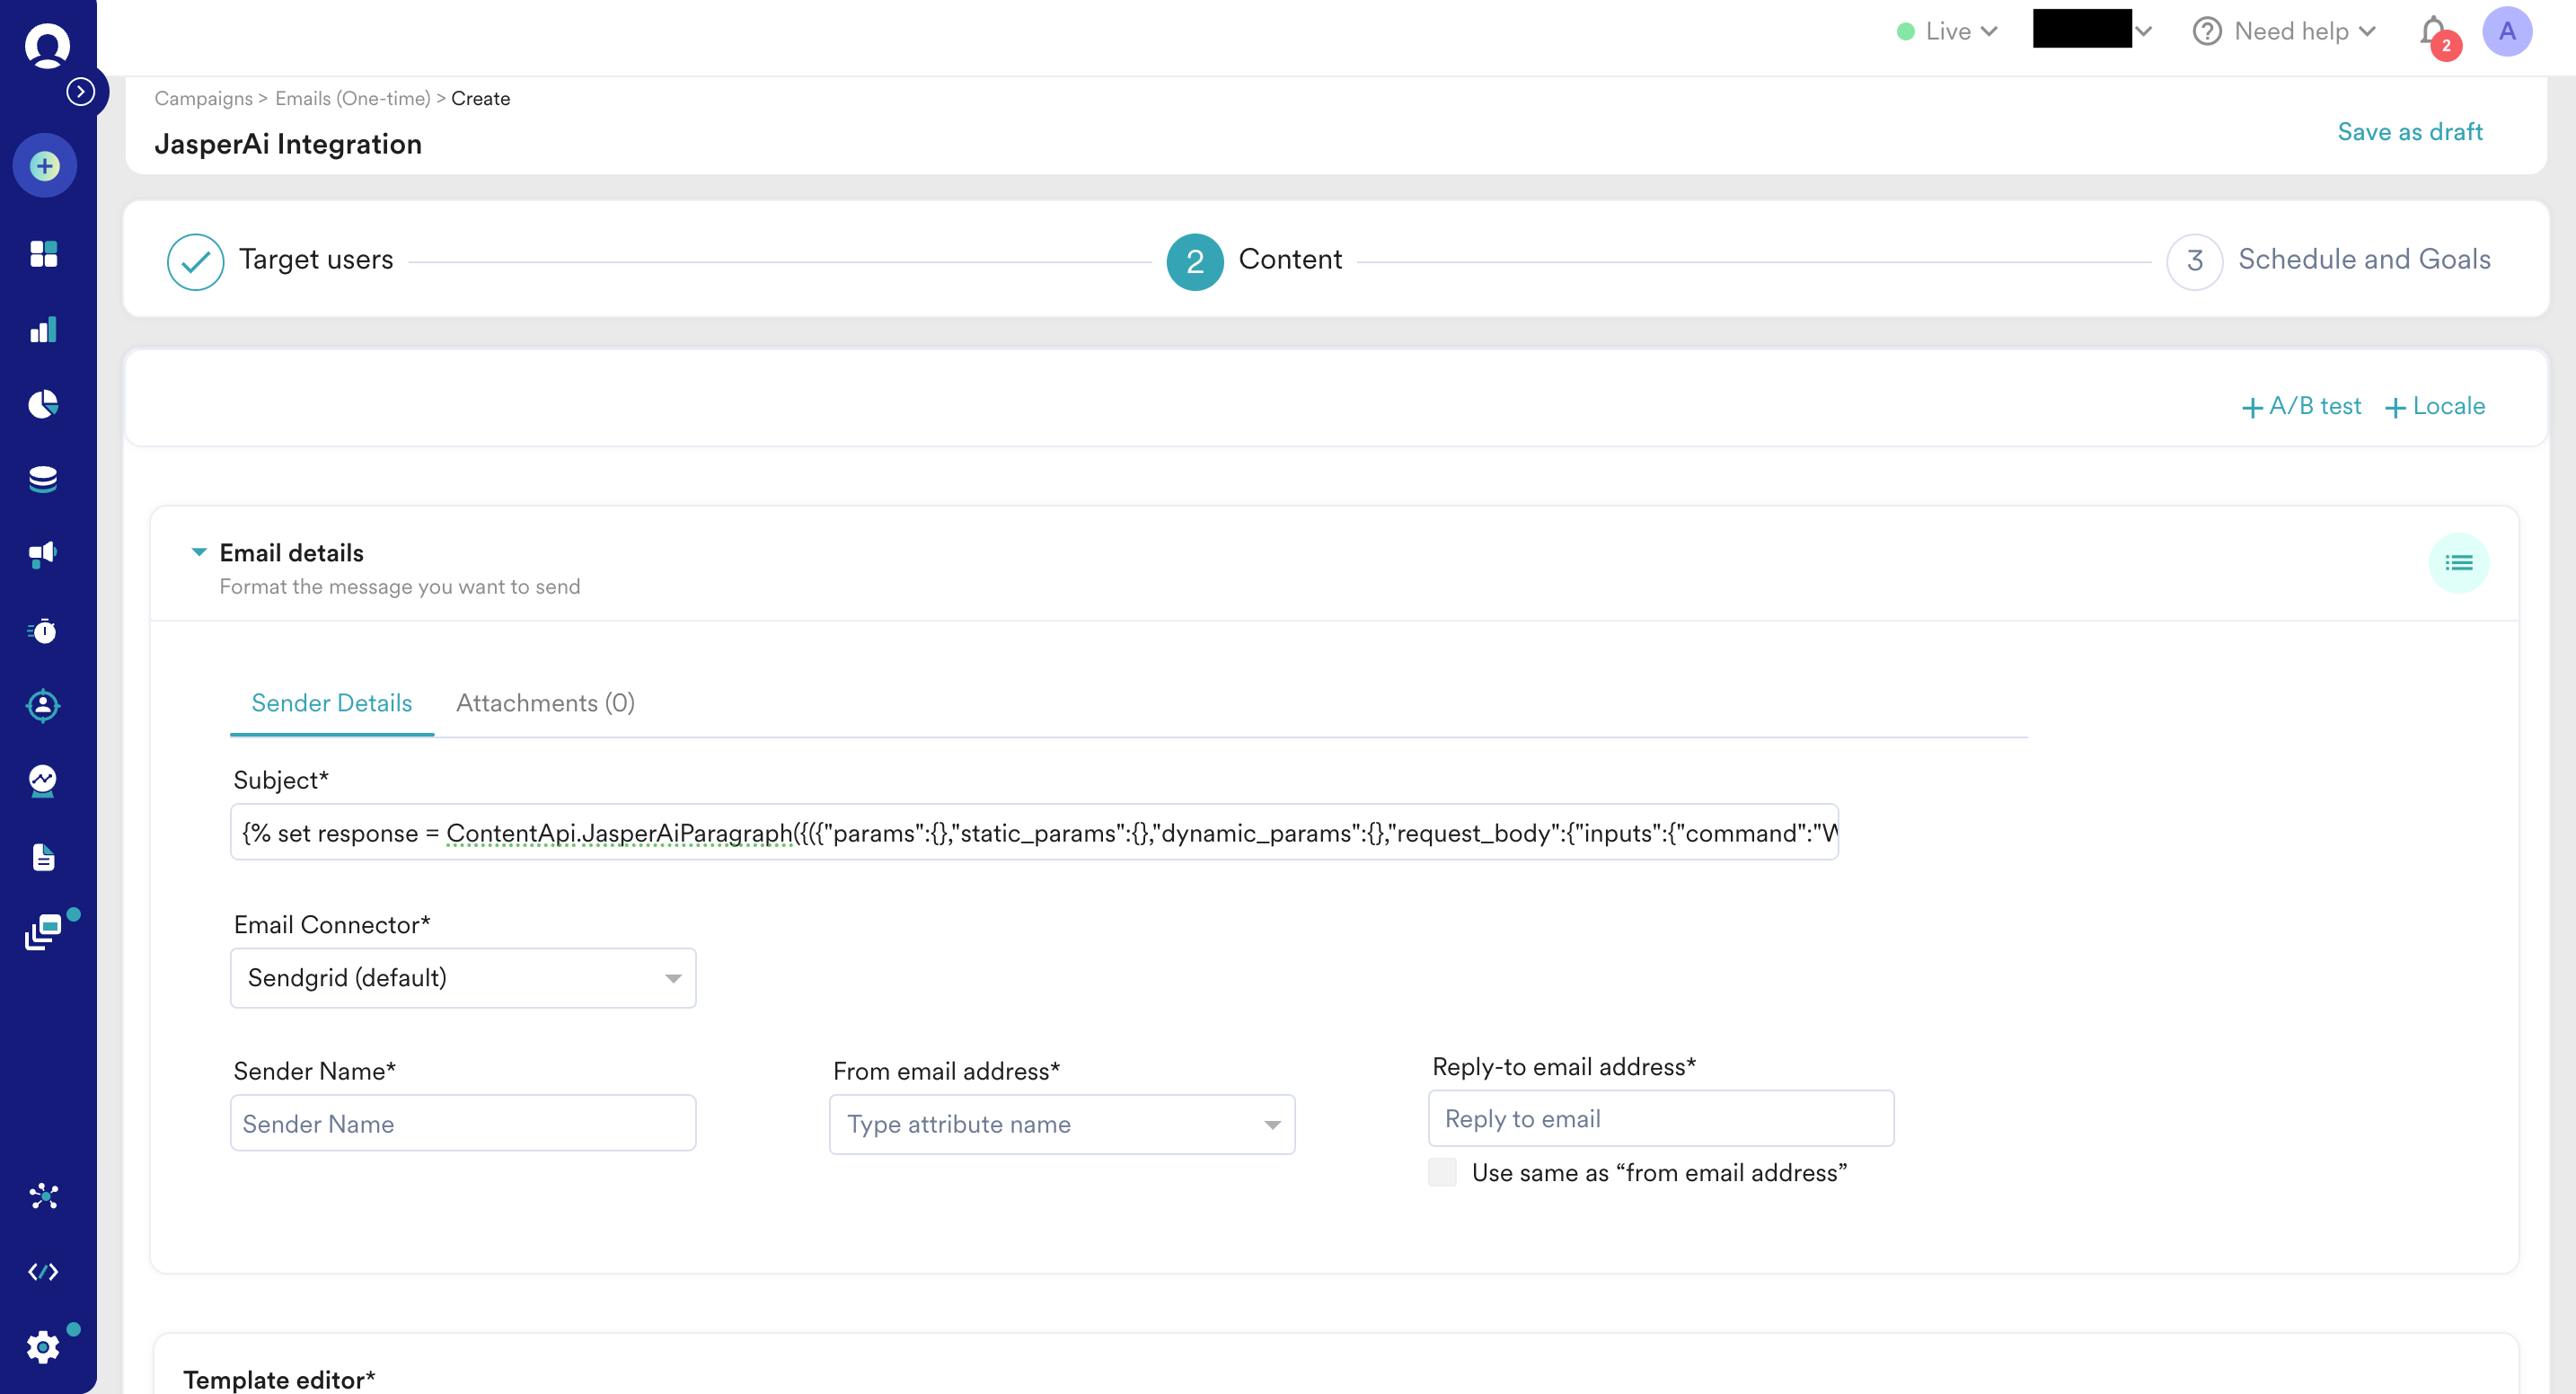Viewport: 2576px width, 1394px height.
Task: Click the completed Target users step checkmark
Action: coord(195,262)
